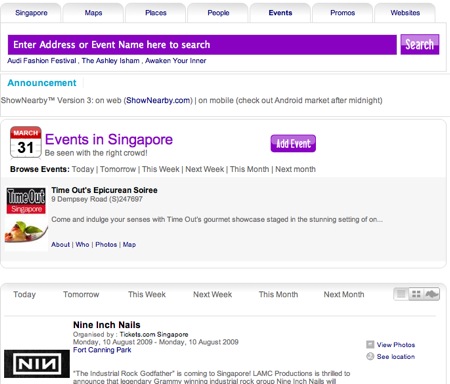The height and width of the screenshot is (384, 450).
Task: Click the Announcement heading
Action: [x=42, y=83]
